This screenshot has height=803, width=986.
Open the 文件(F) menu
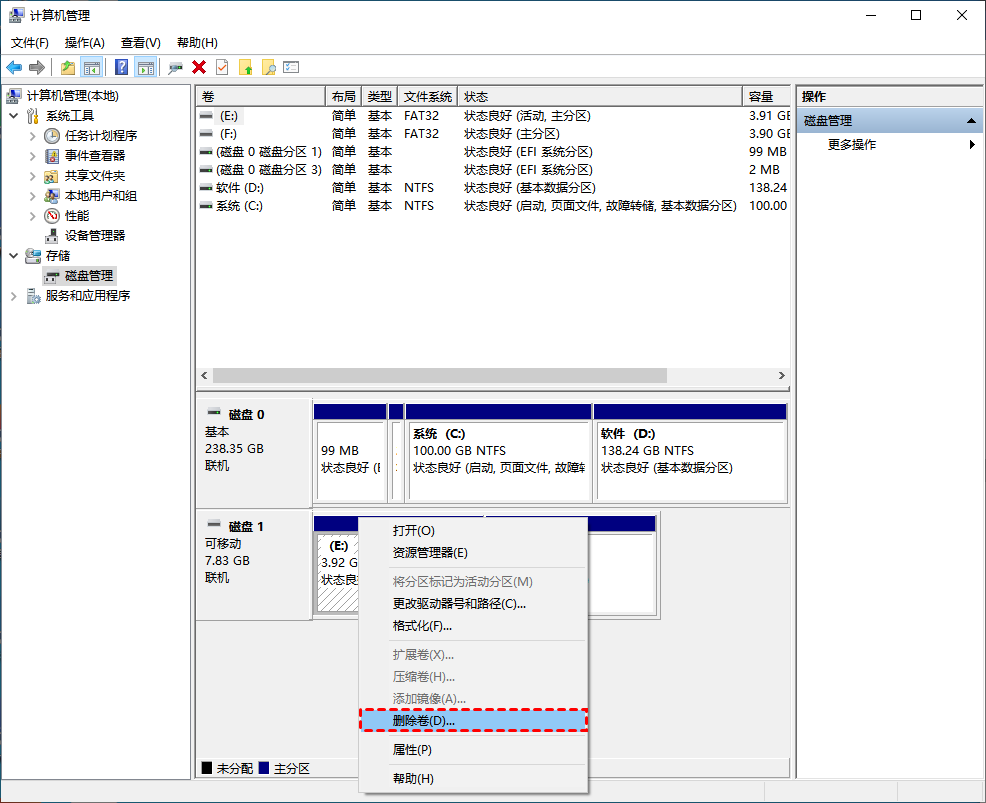pyautogui.click(x=30, y=43)
